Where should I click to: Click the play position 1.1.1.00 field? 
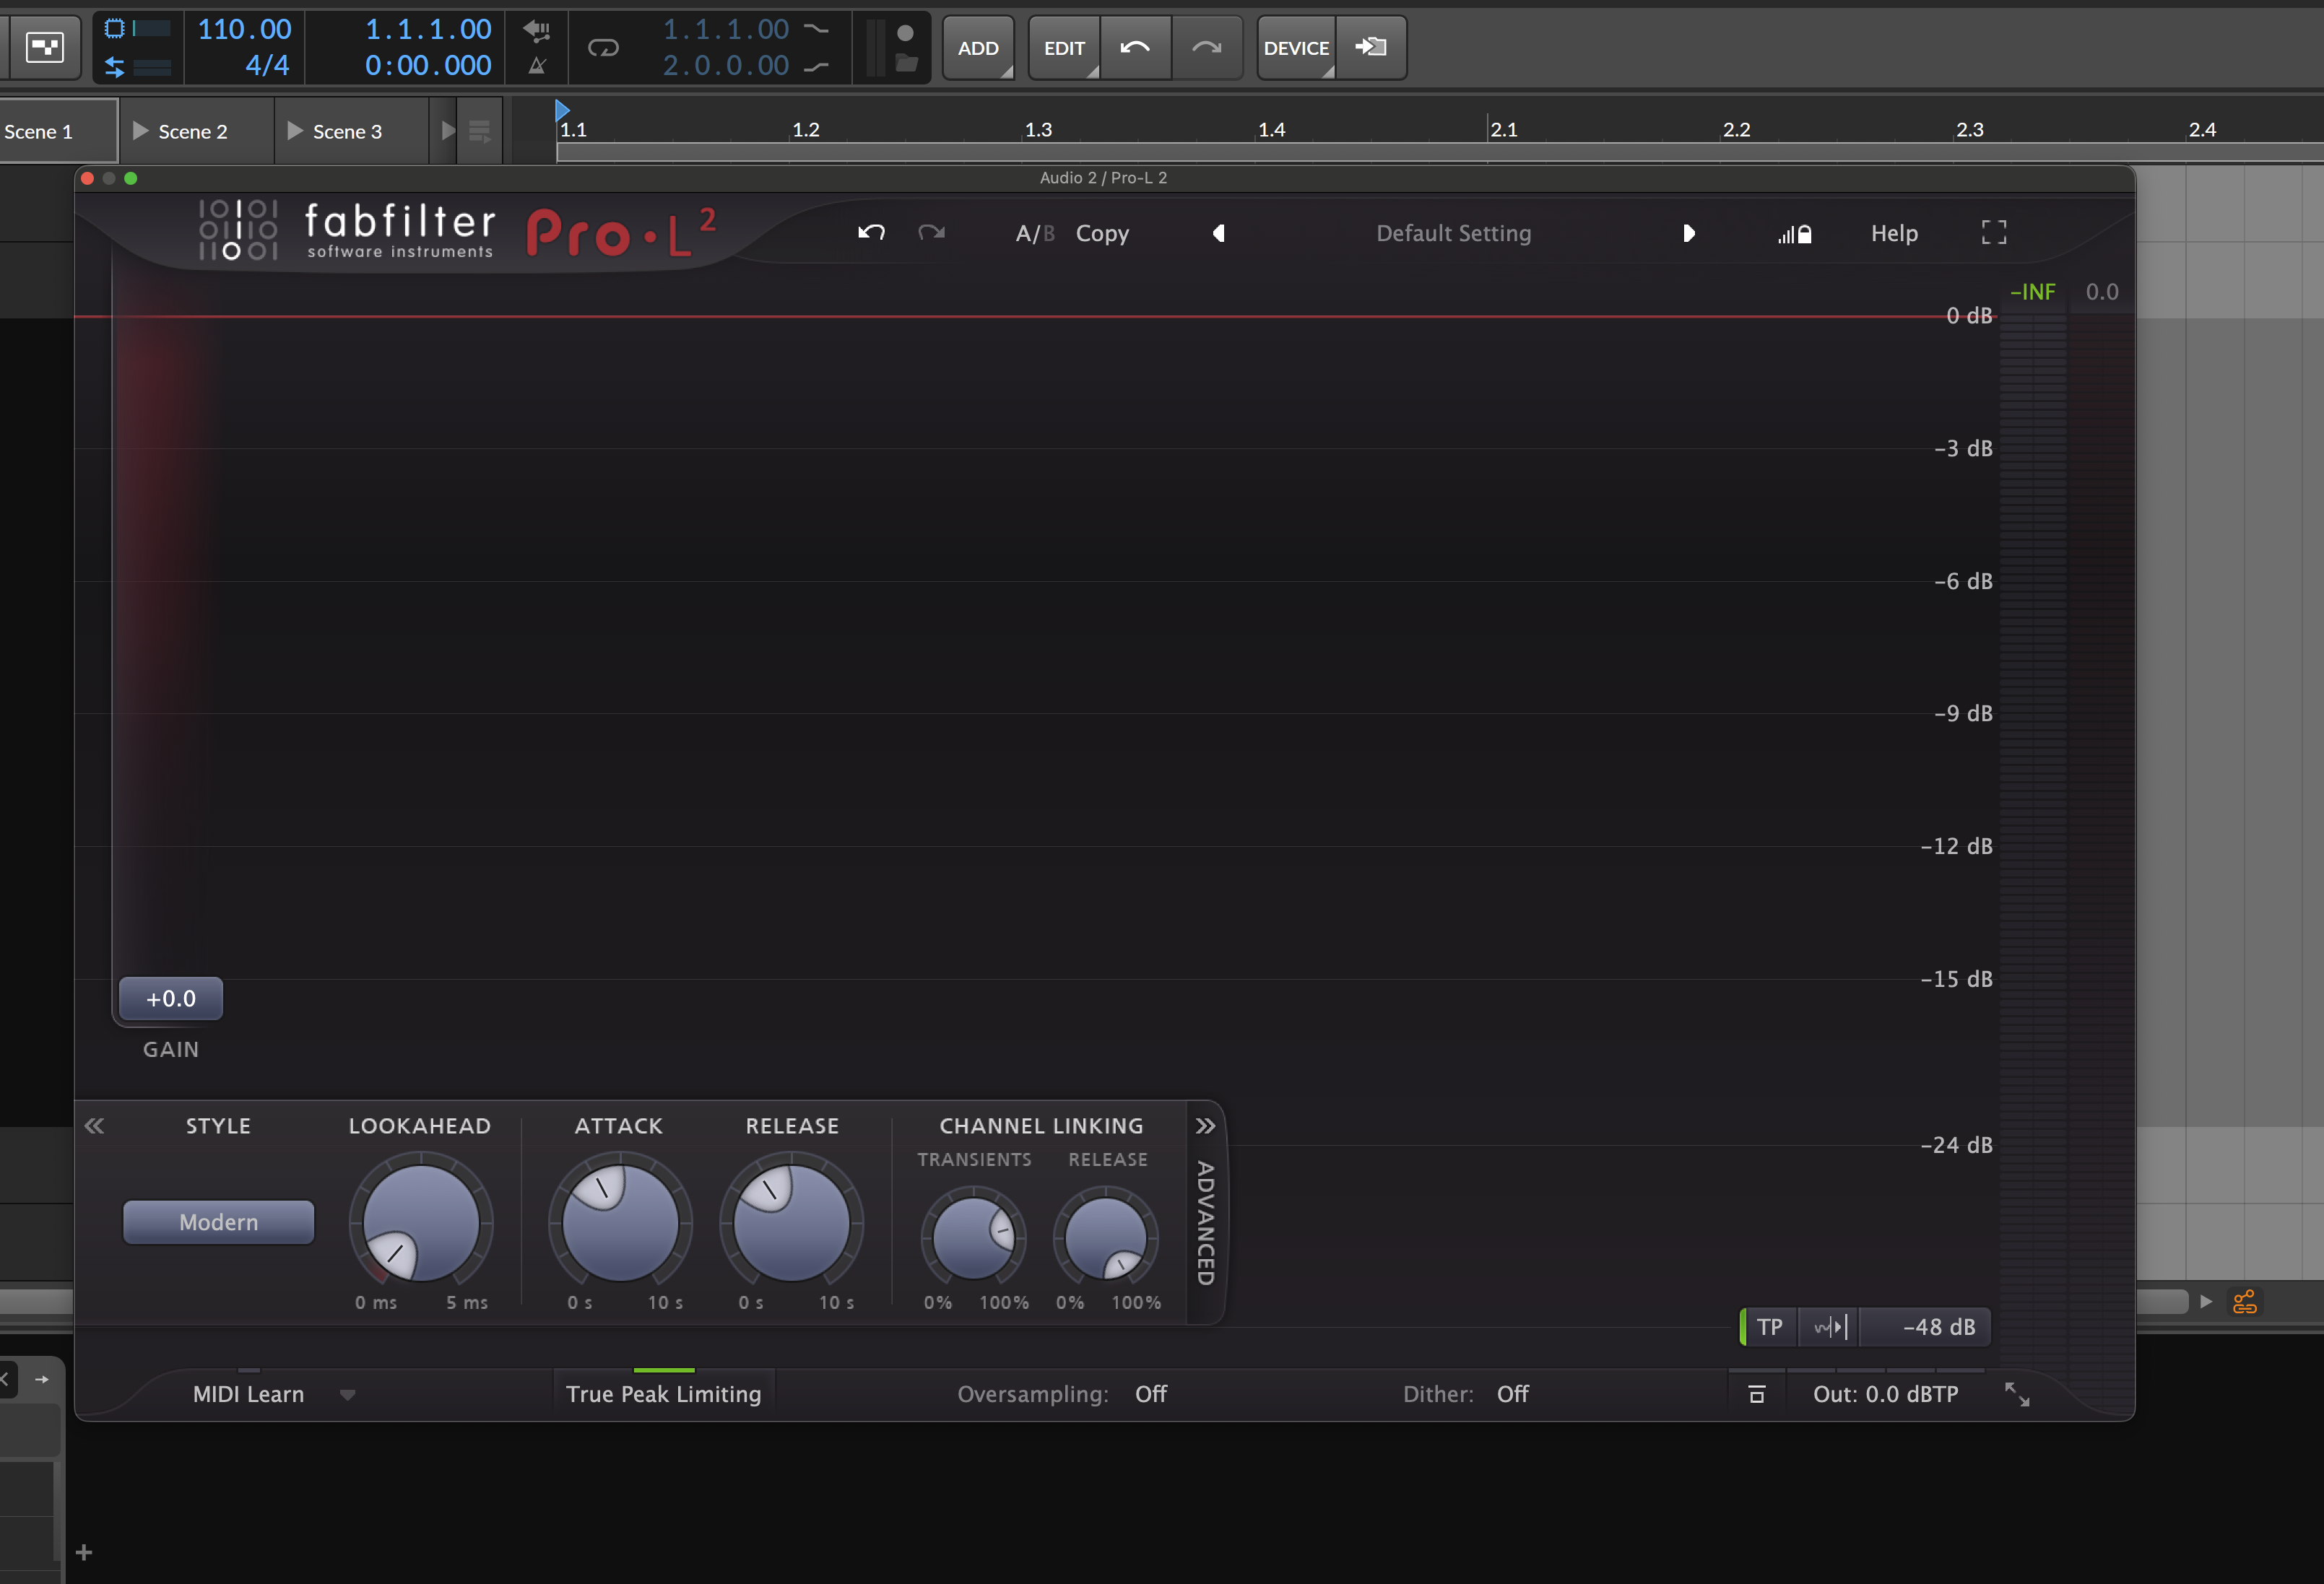coord(428,29)
